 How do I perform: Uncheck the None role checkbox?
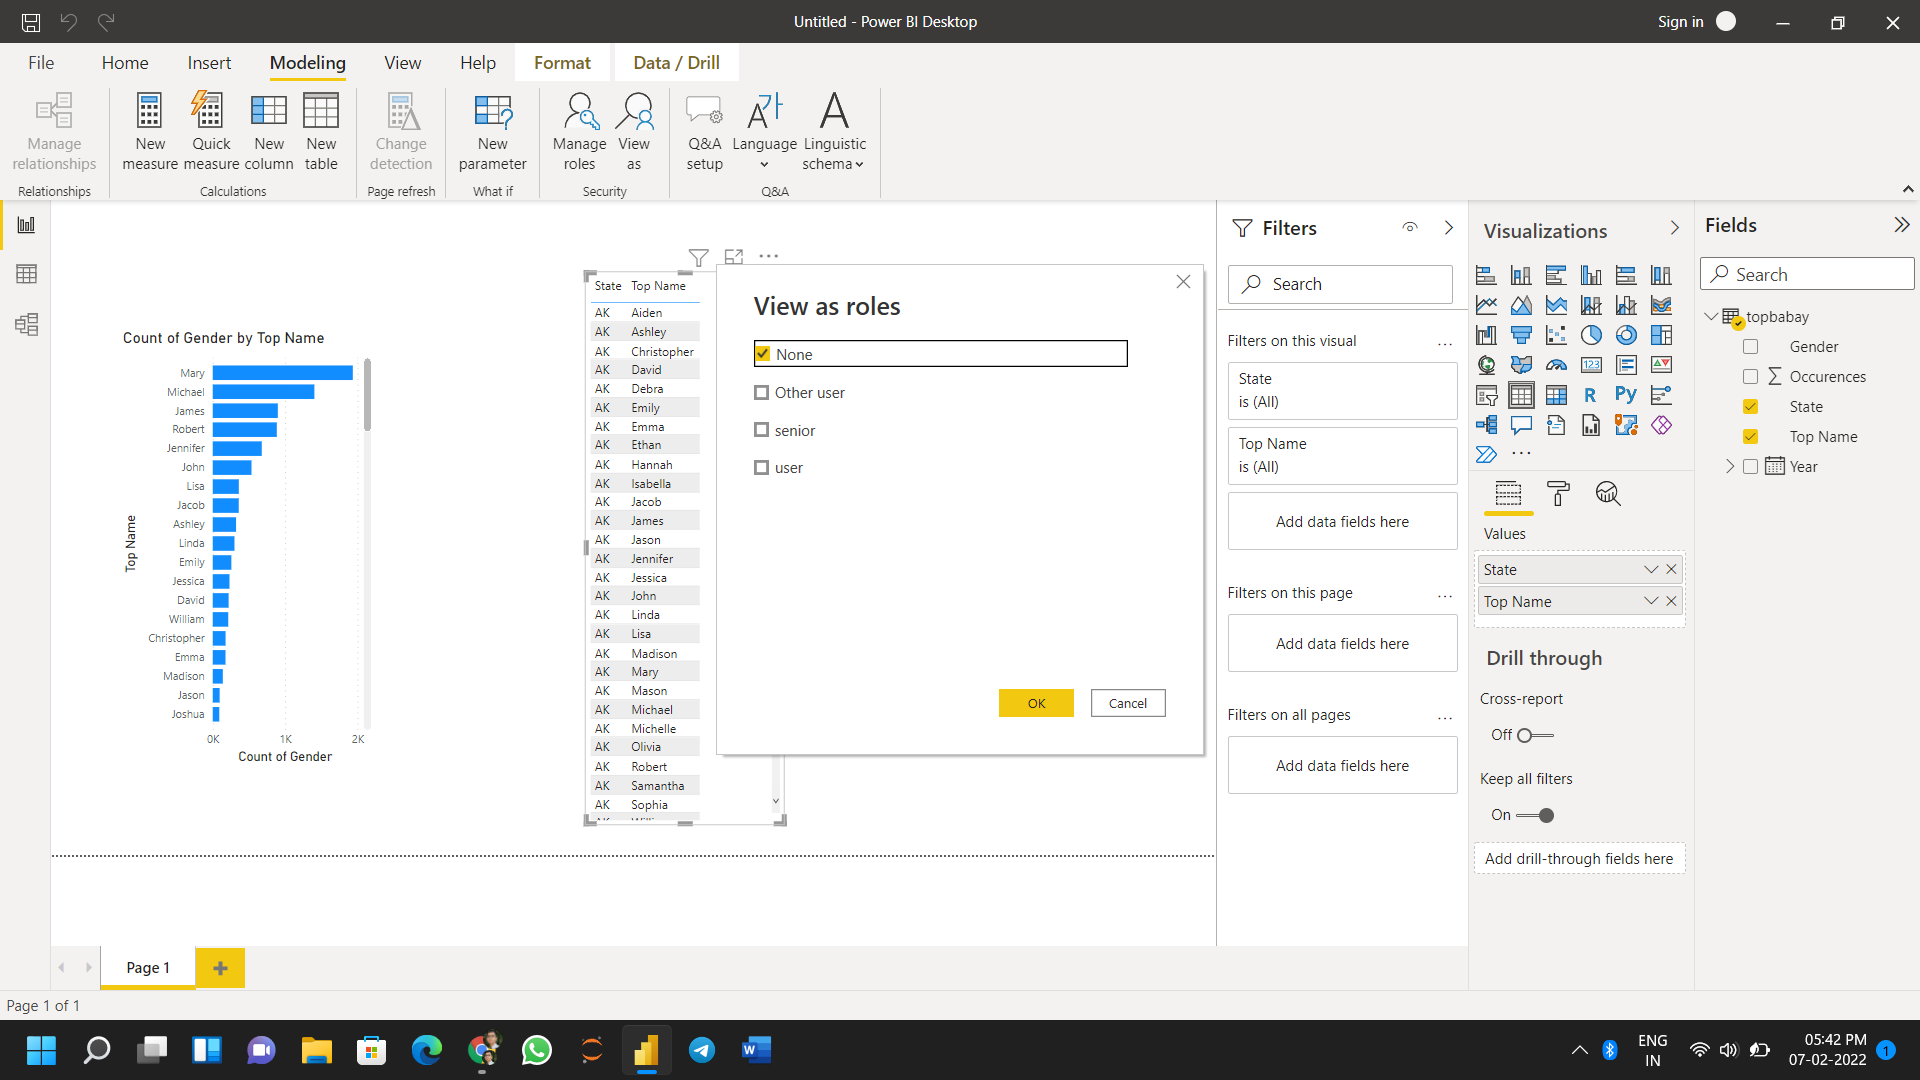(x=762, y=353)
